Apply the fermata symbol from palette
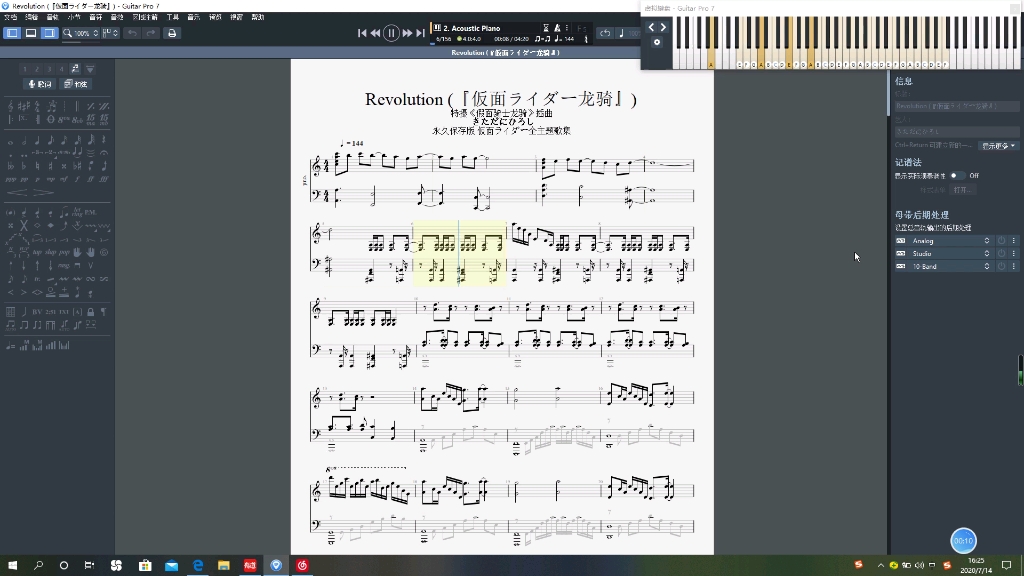The image size is (1024, 576). [104, 153]
